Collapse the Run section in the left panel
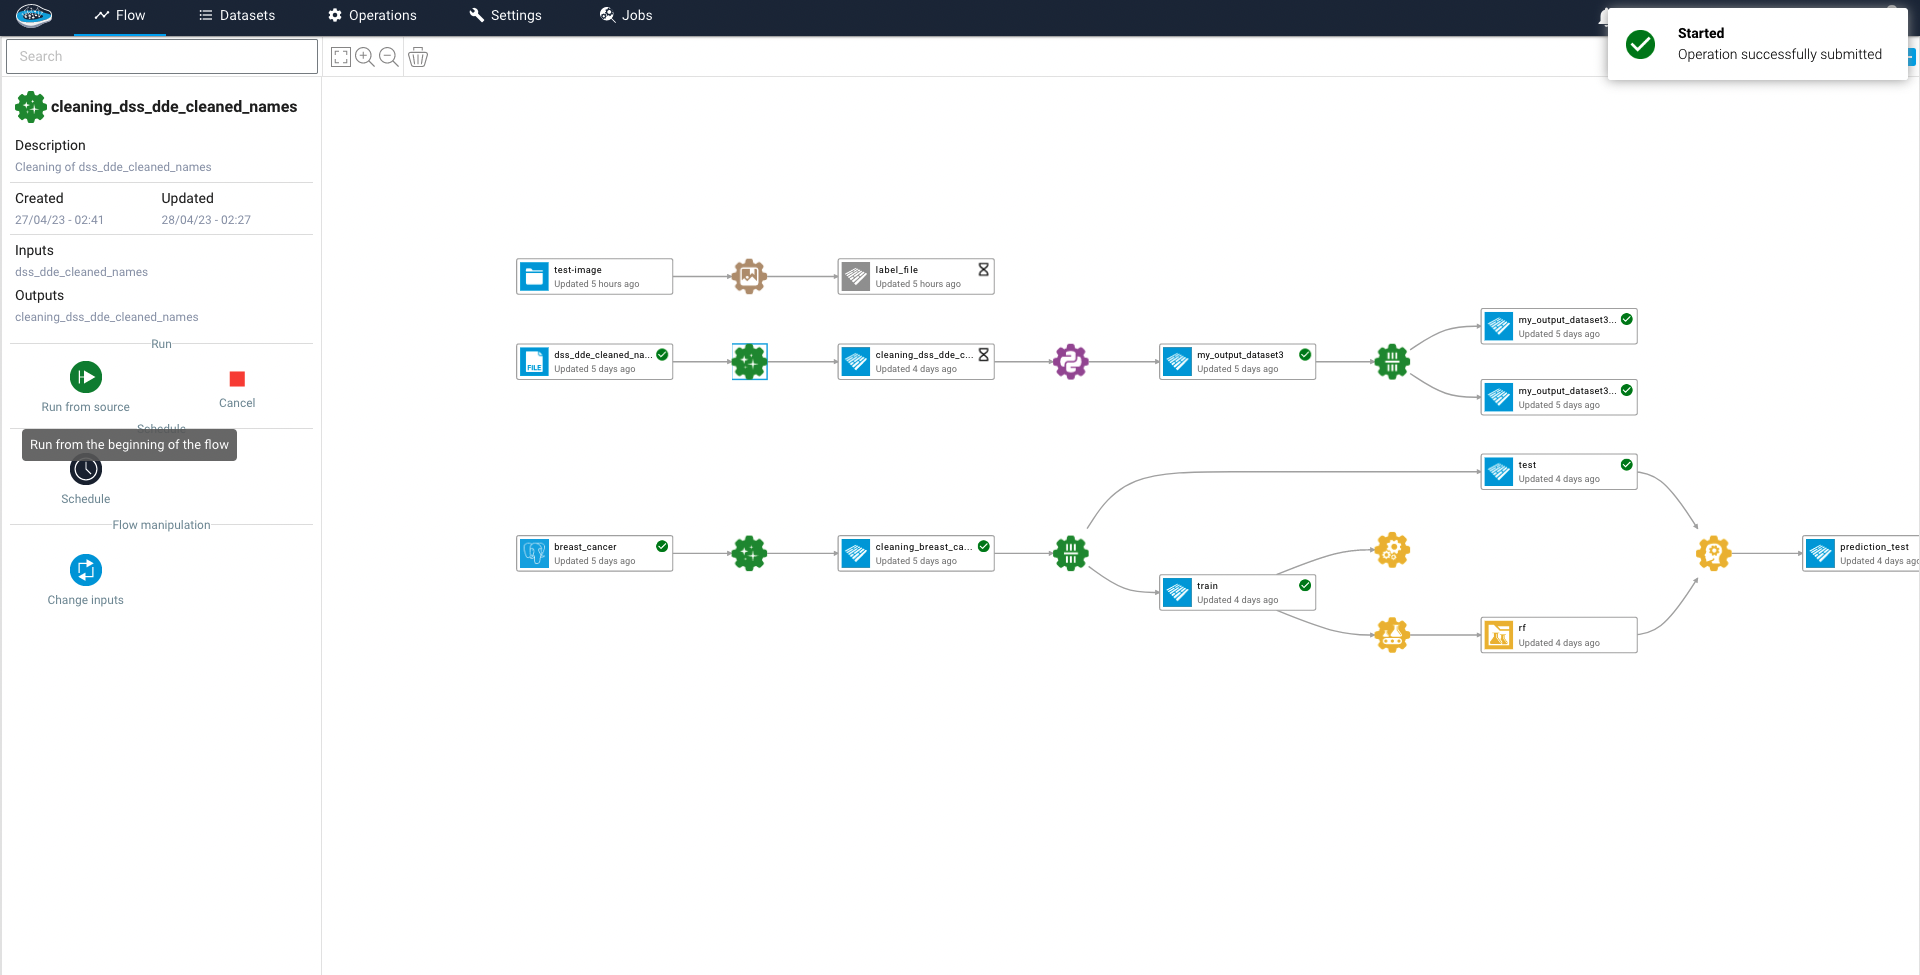Image resolution: width=1920 pixels, height=975 pixels. point(161,343)
